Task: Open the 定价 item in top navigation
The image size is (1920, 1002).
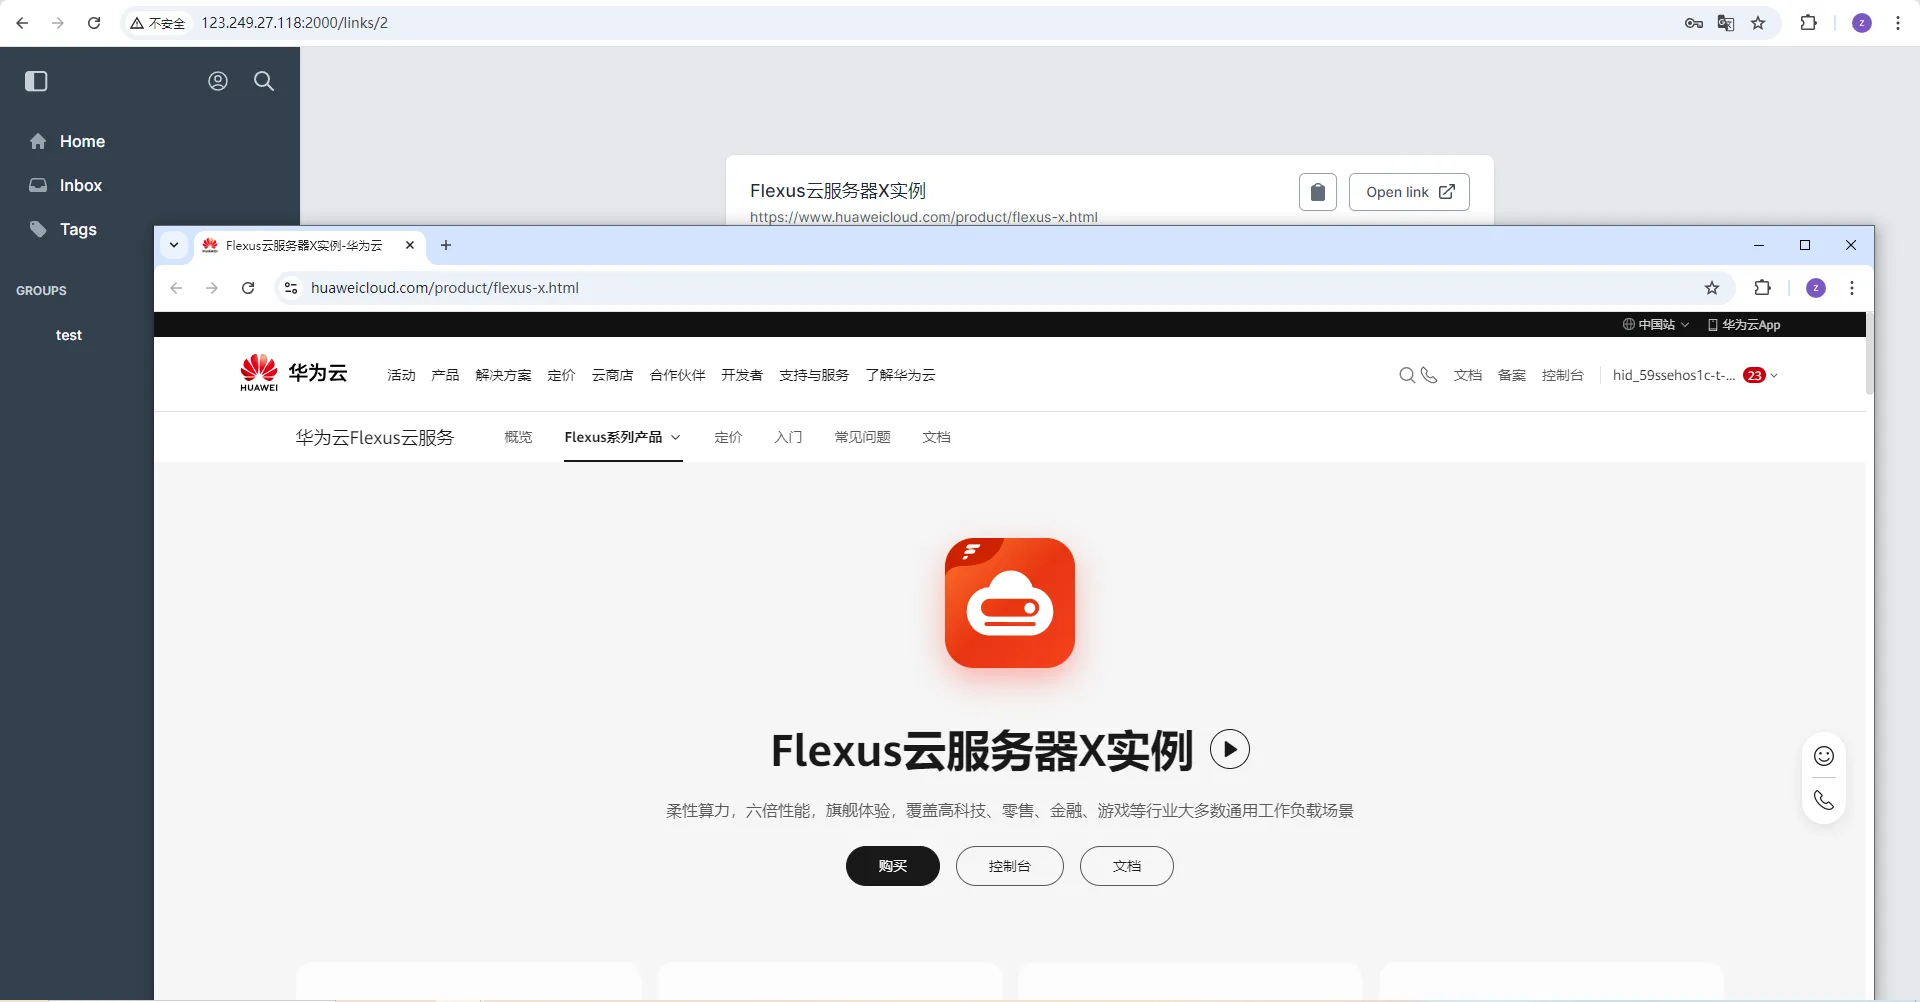Action: (561, 375)
